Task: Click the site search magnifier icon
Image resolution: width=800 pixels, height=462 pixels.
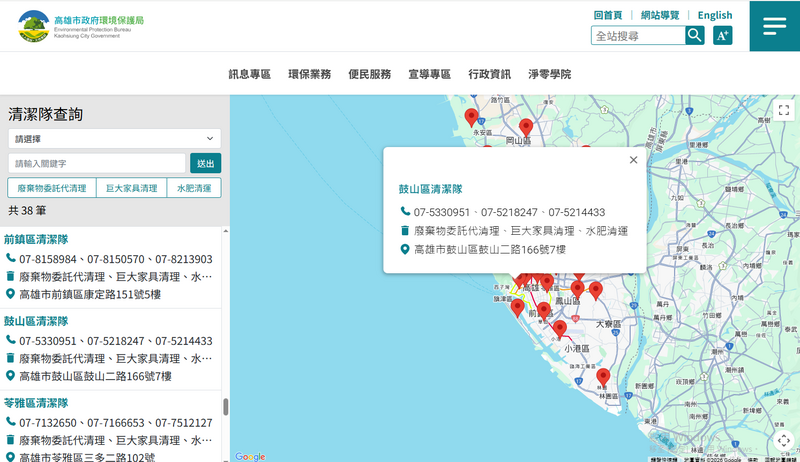Action: 695,36
